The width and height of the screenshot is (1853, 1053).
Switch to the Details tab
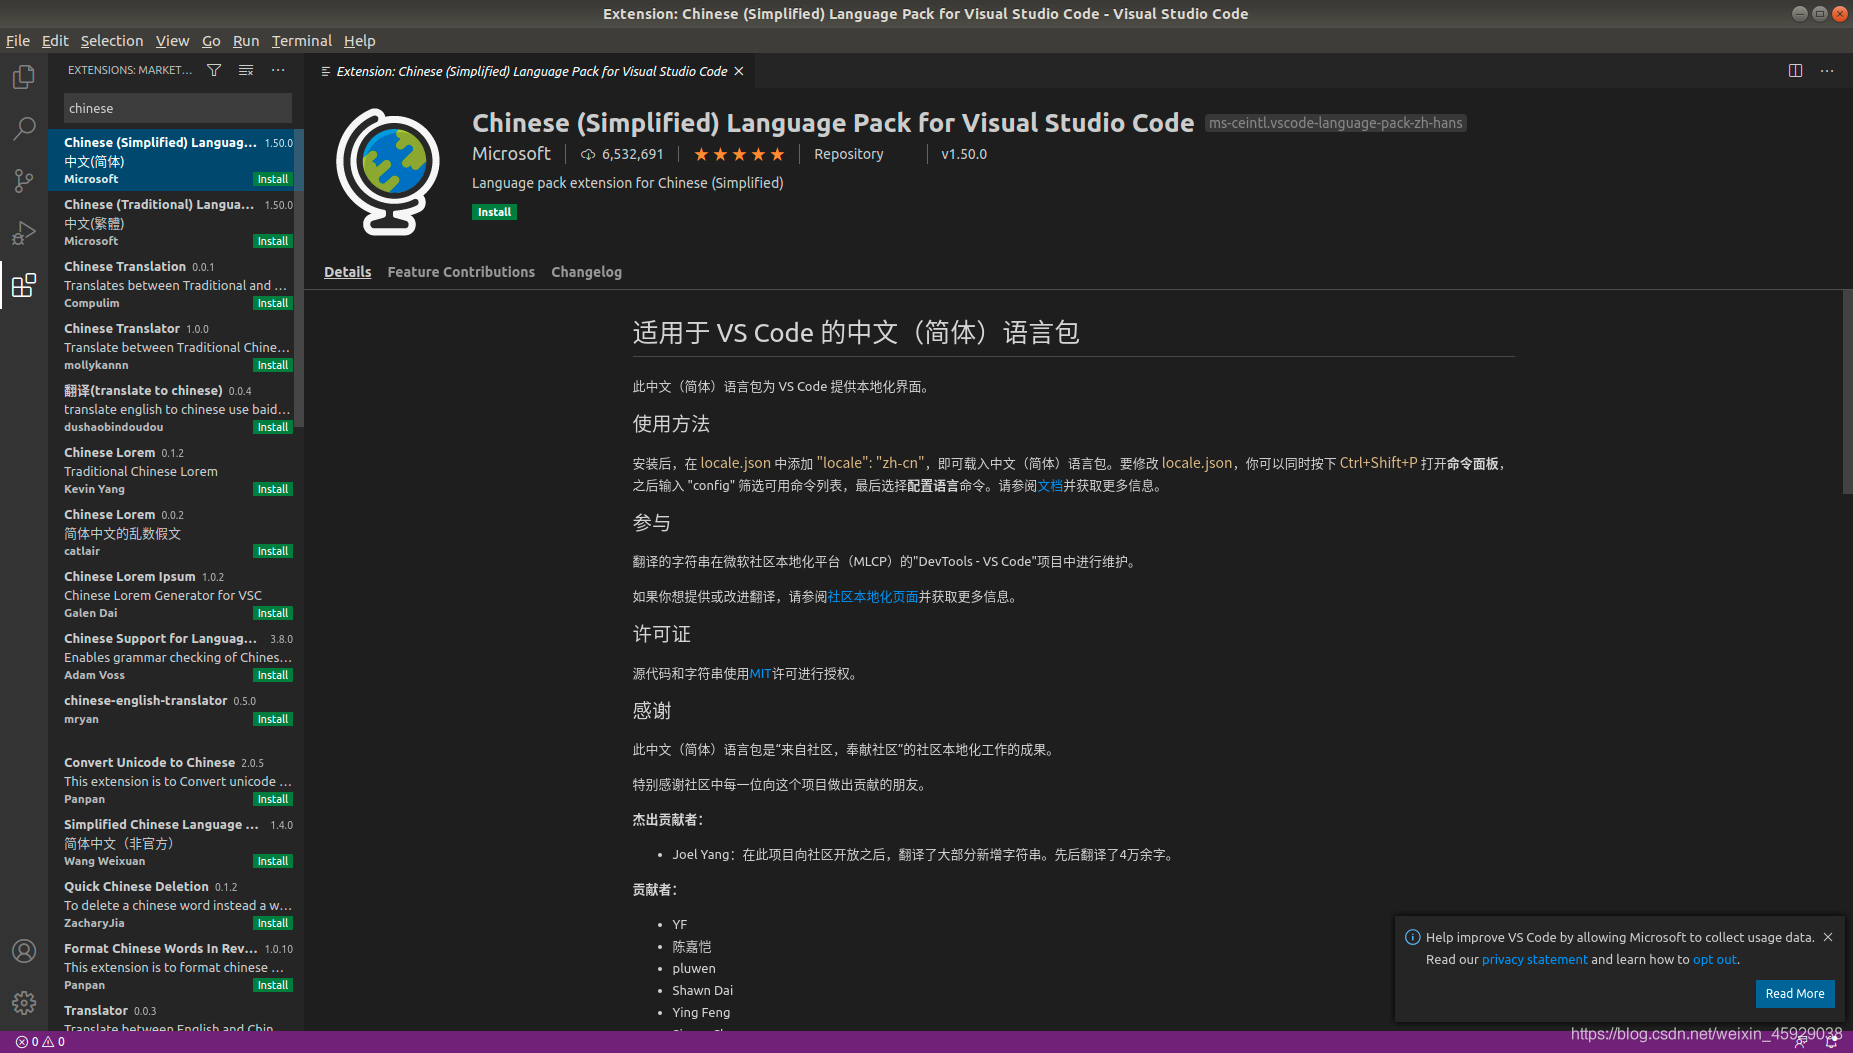[x=347, y=272]
